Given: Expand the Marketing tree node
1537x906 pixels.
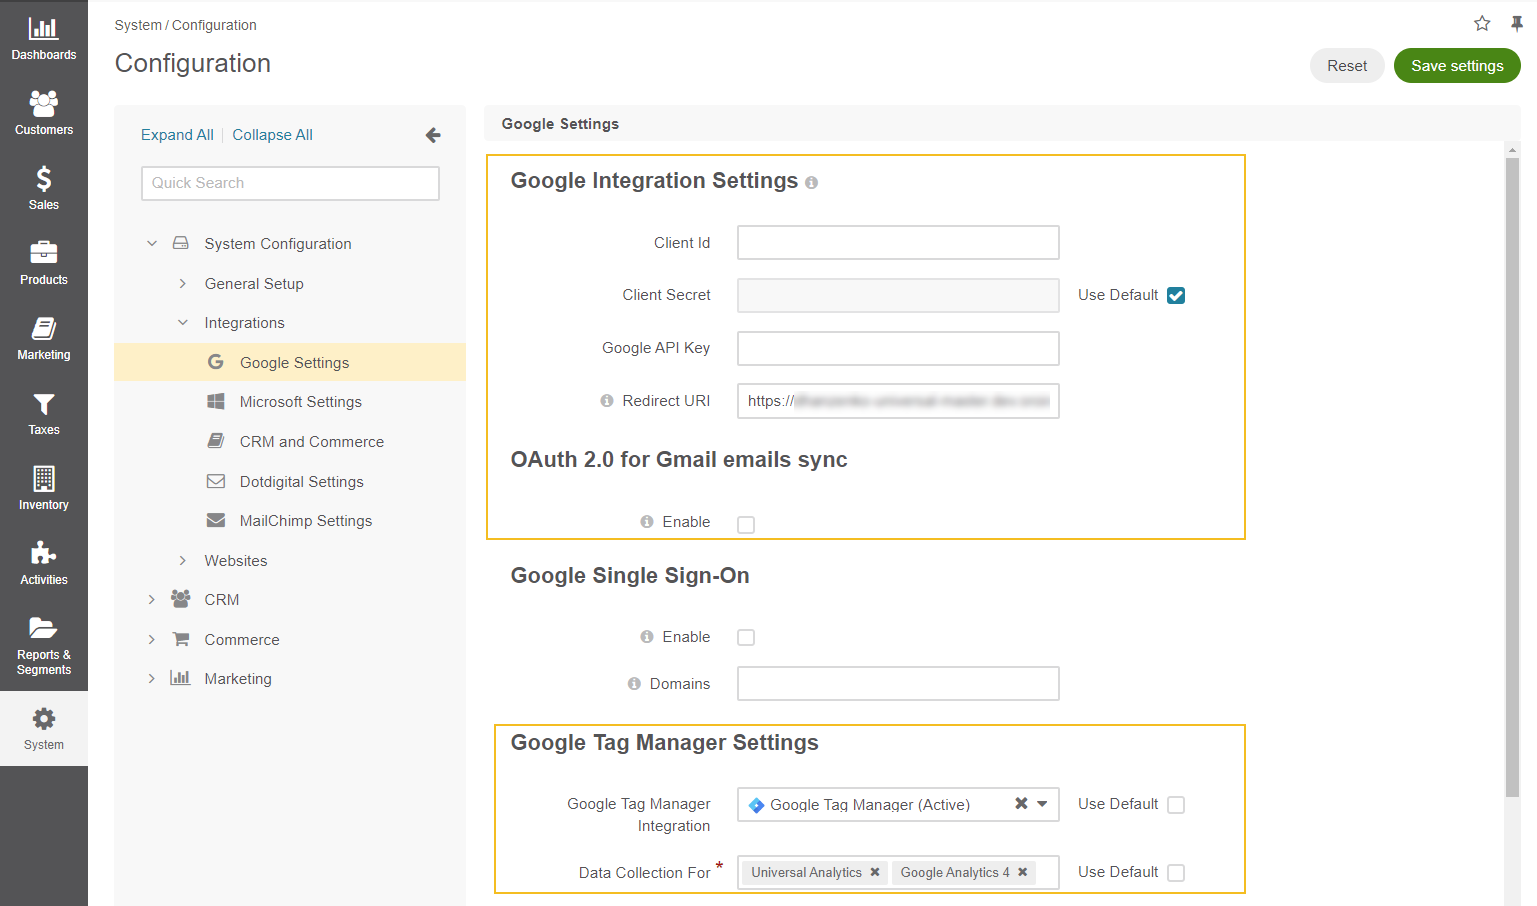Looking at the screenshot, I should [152, 679].
